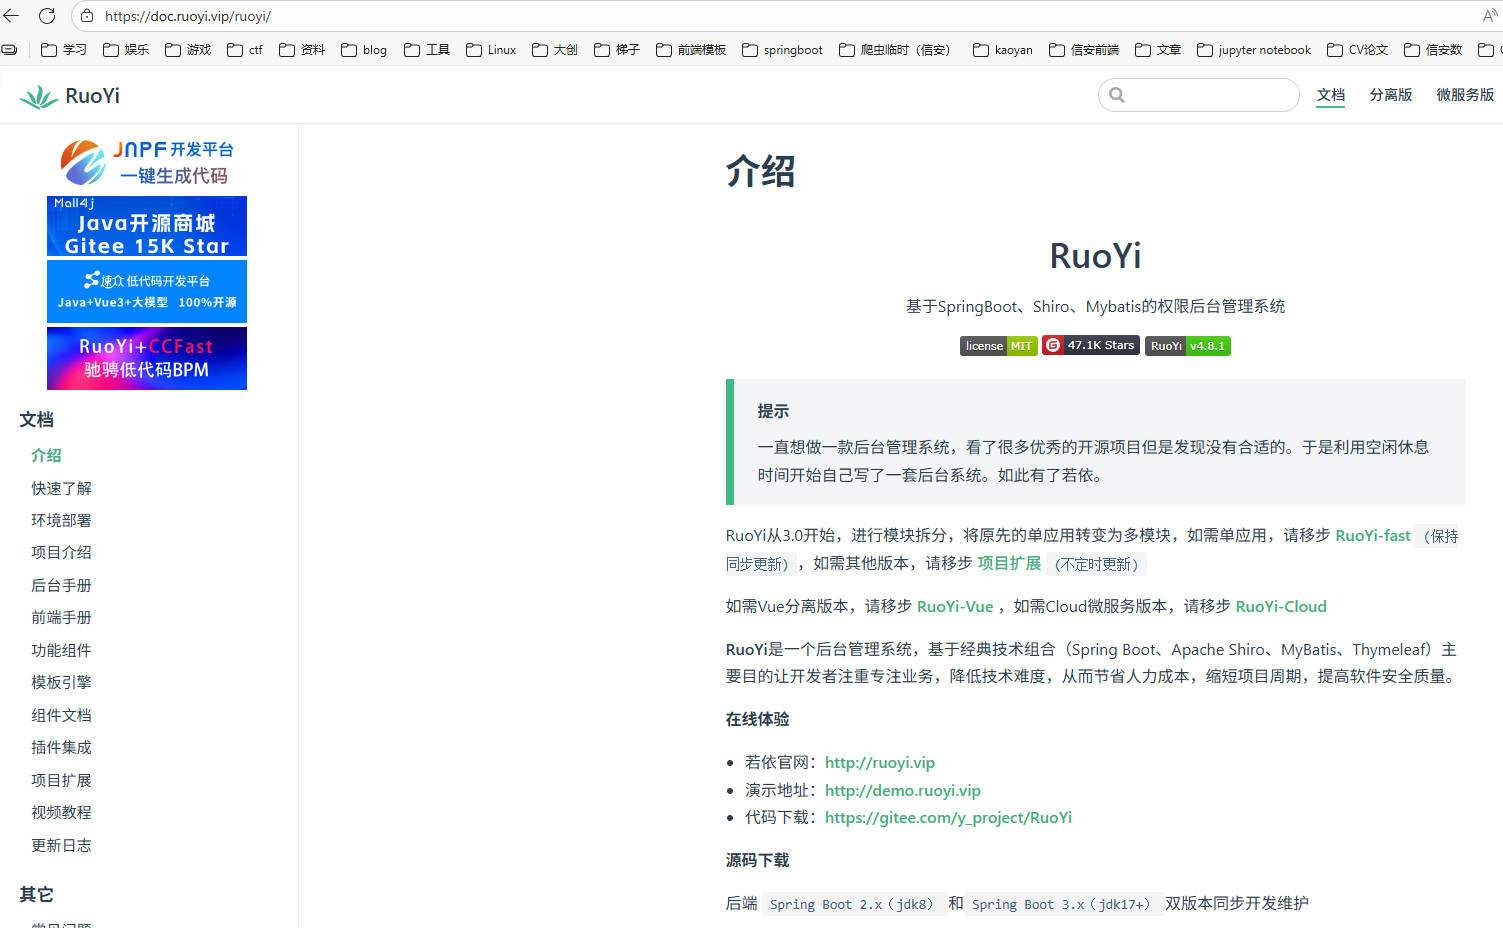This screenshot has height=928, width=1503.
Task: Open the 速众低代码开发平台 banner
Action: tap(147, 291)
